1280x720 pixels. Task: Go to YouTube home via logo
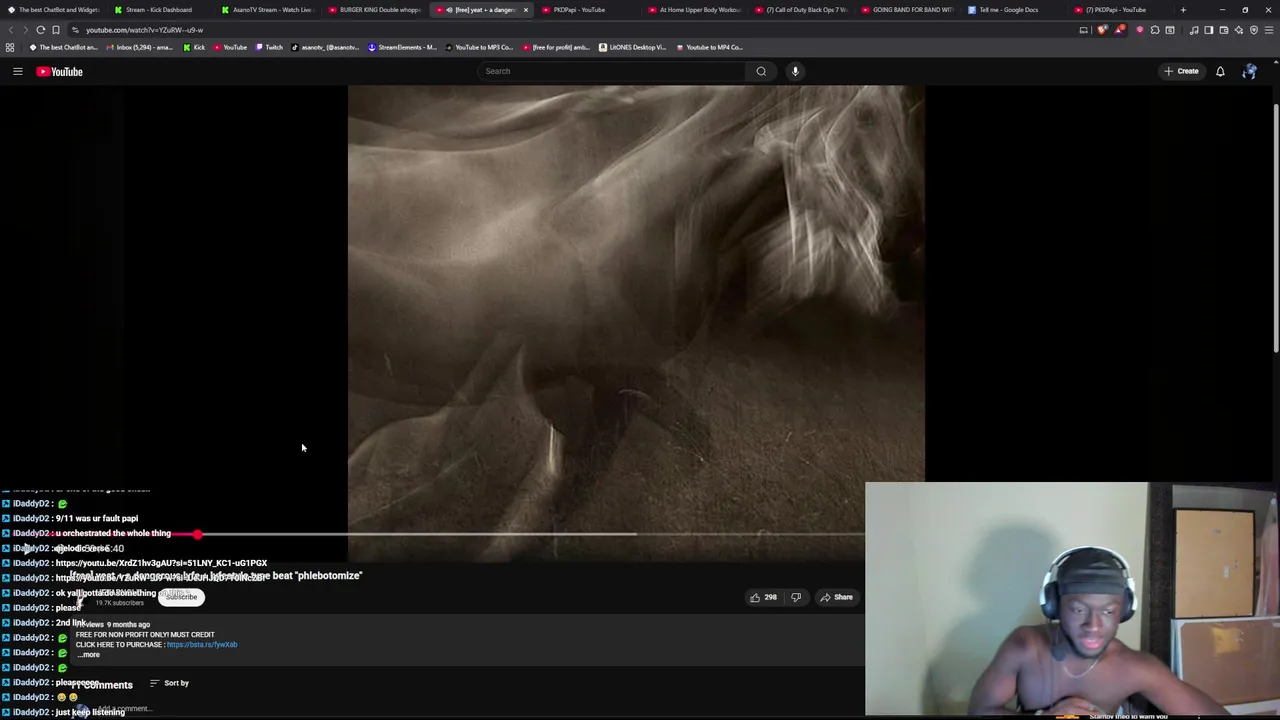click(59, 71)
